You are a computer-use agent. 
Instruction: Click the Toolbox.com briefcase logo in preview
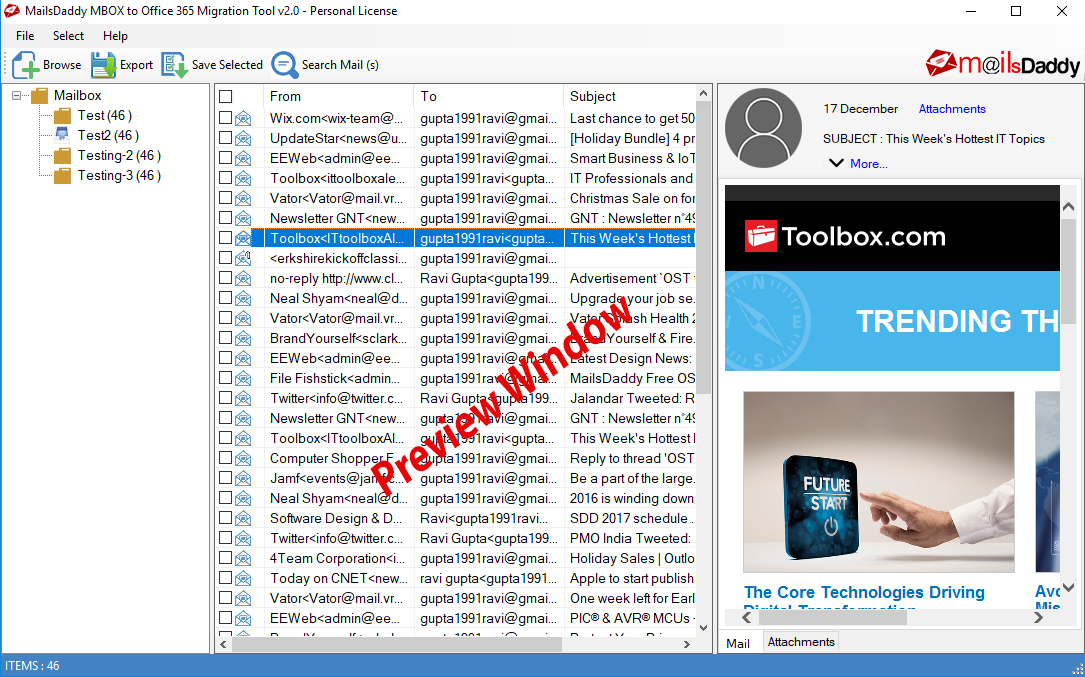click(x=761, y=237)
